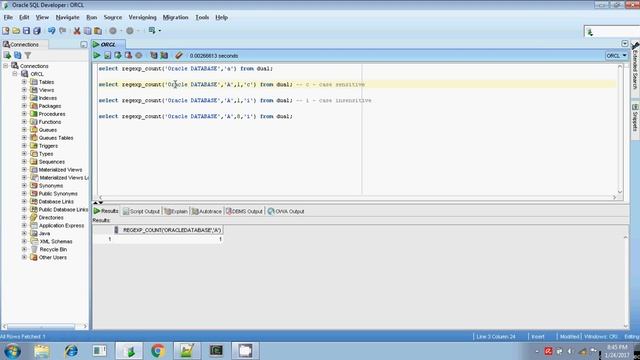The width and height of the screenshot is (640, 360).
Task: Select the Synonyms tree item
Action: click(x=51, y=185)
